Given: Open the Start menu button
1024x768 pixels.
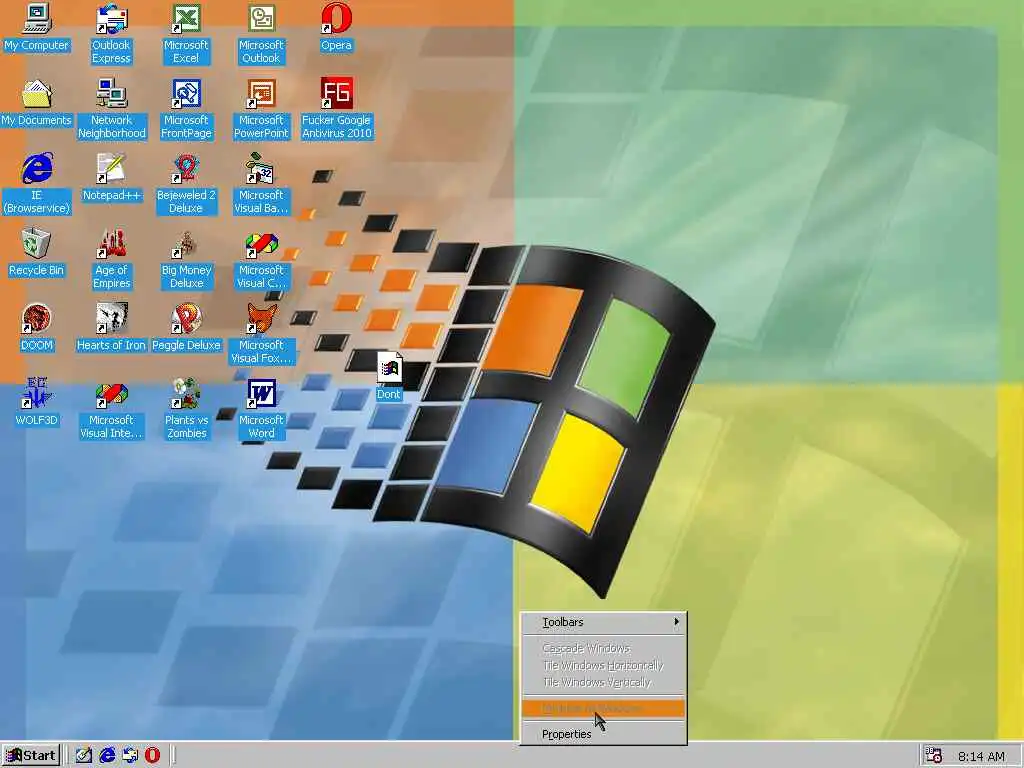Looking at the screenshot, I should [x=31, y=756].
